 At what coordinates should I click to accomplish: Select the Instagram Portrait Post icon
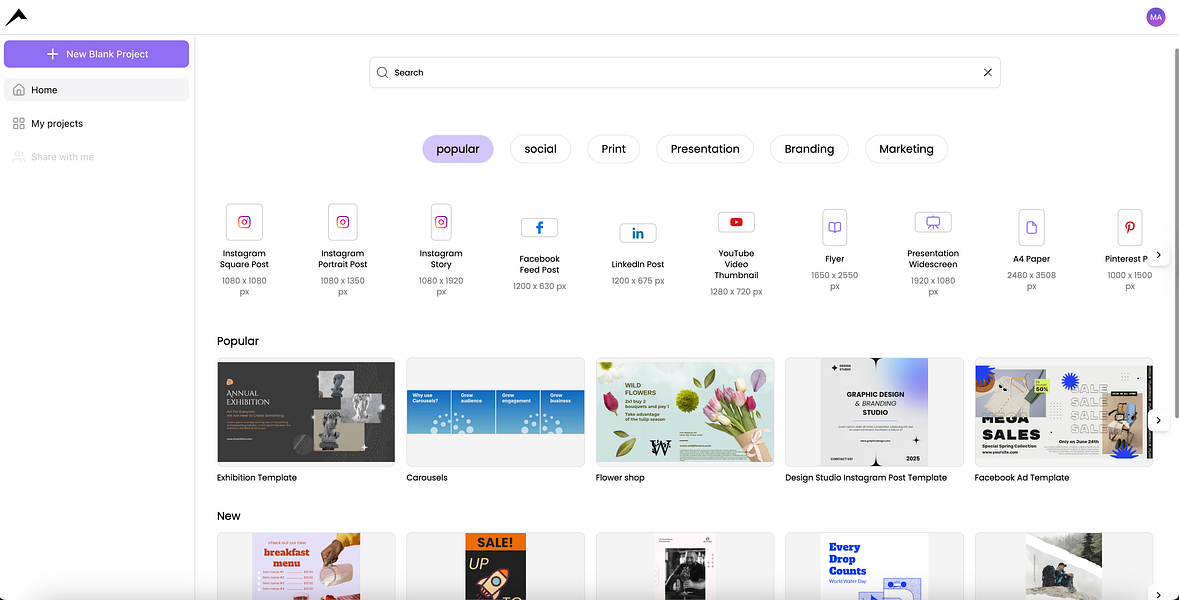click(343, 222)
